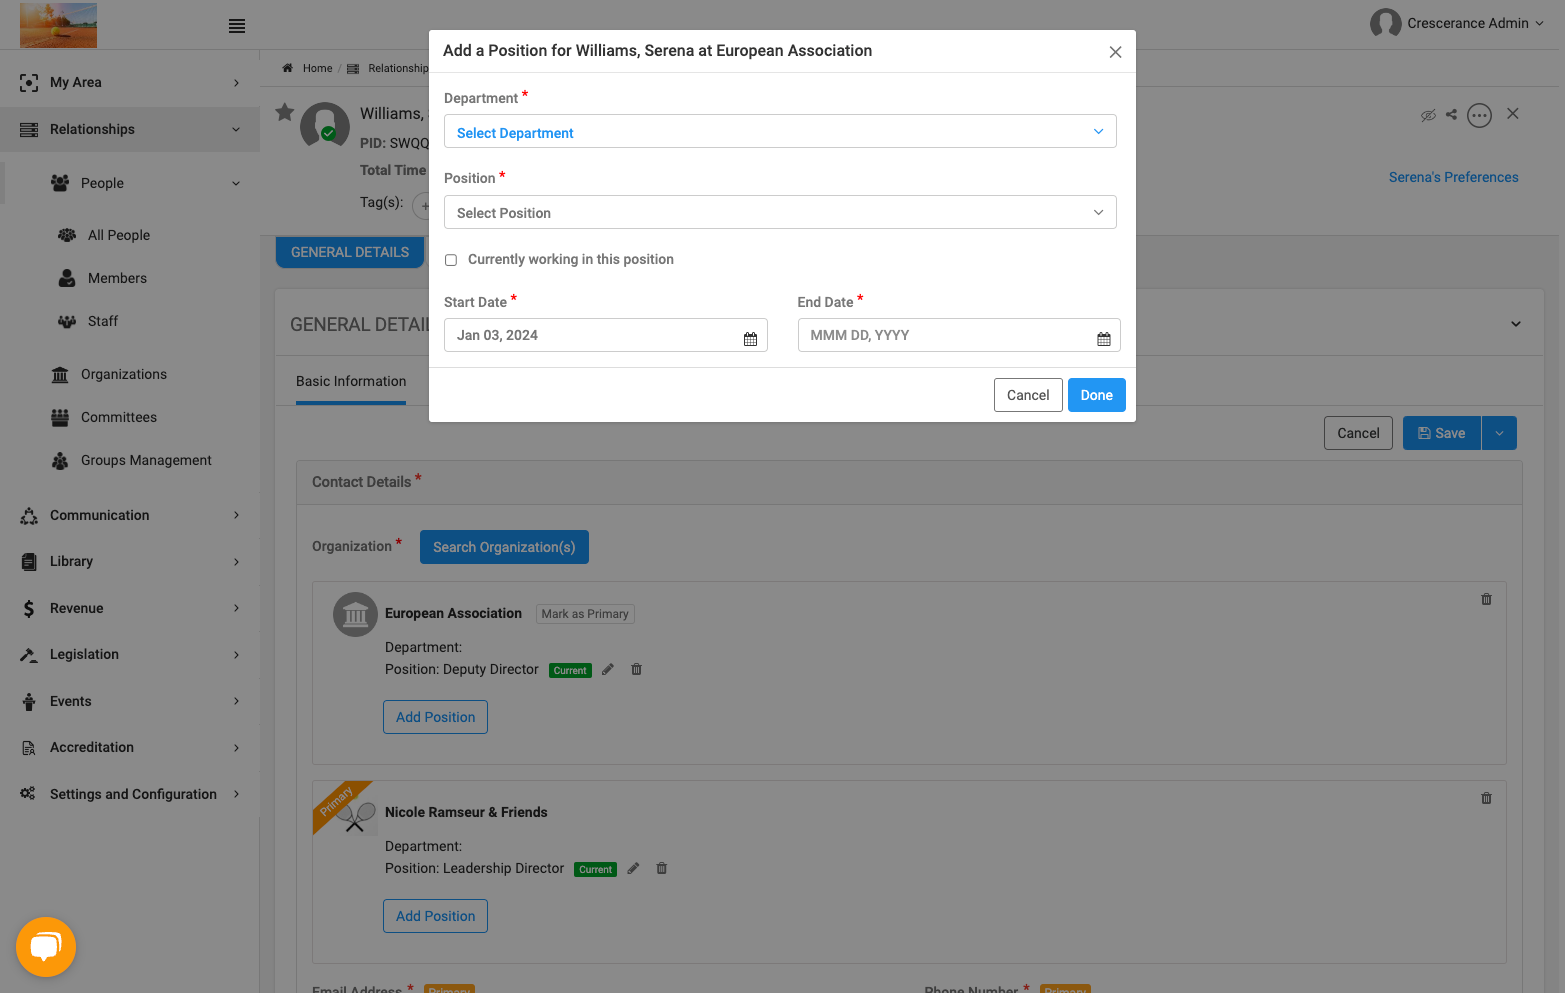Delete Leadership Director position trash icon
The image size is (1565, 993).
pos(661,868)
